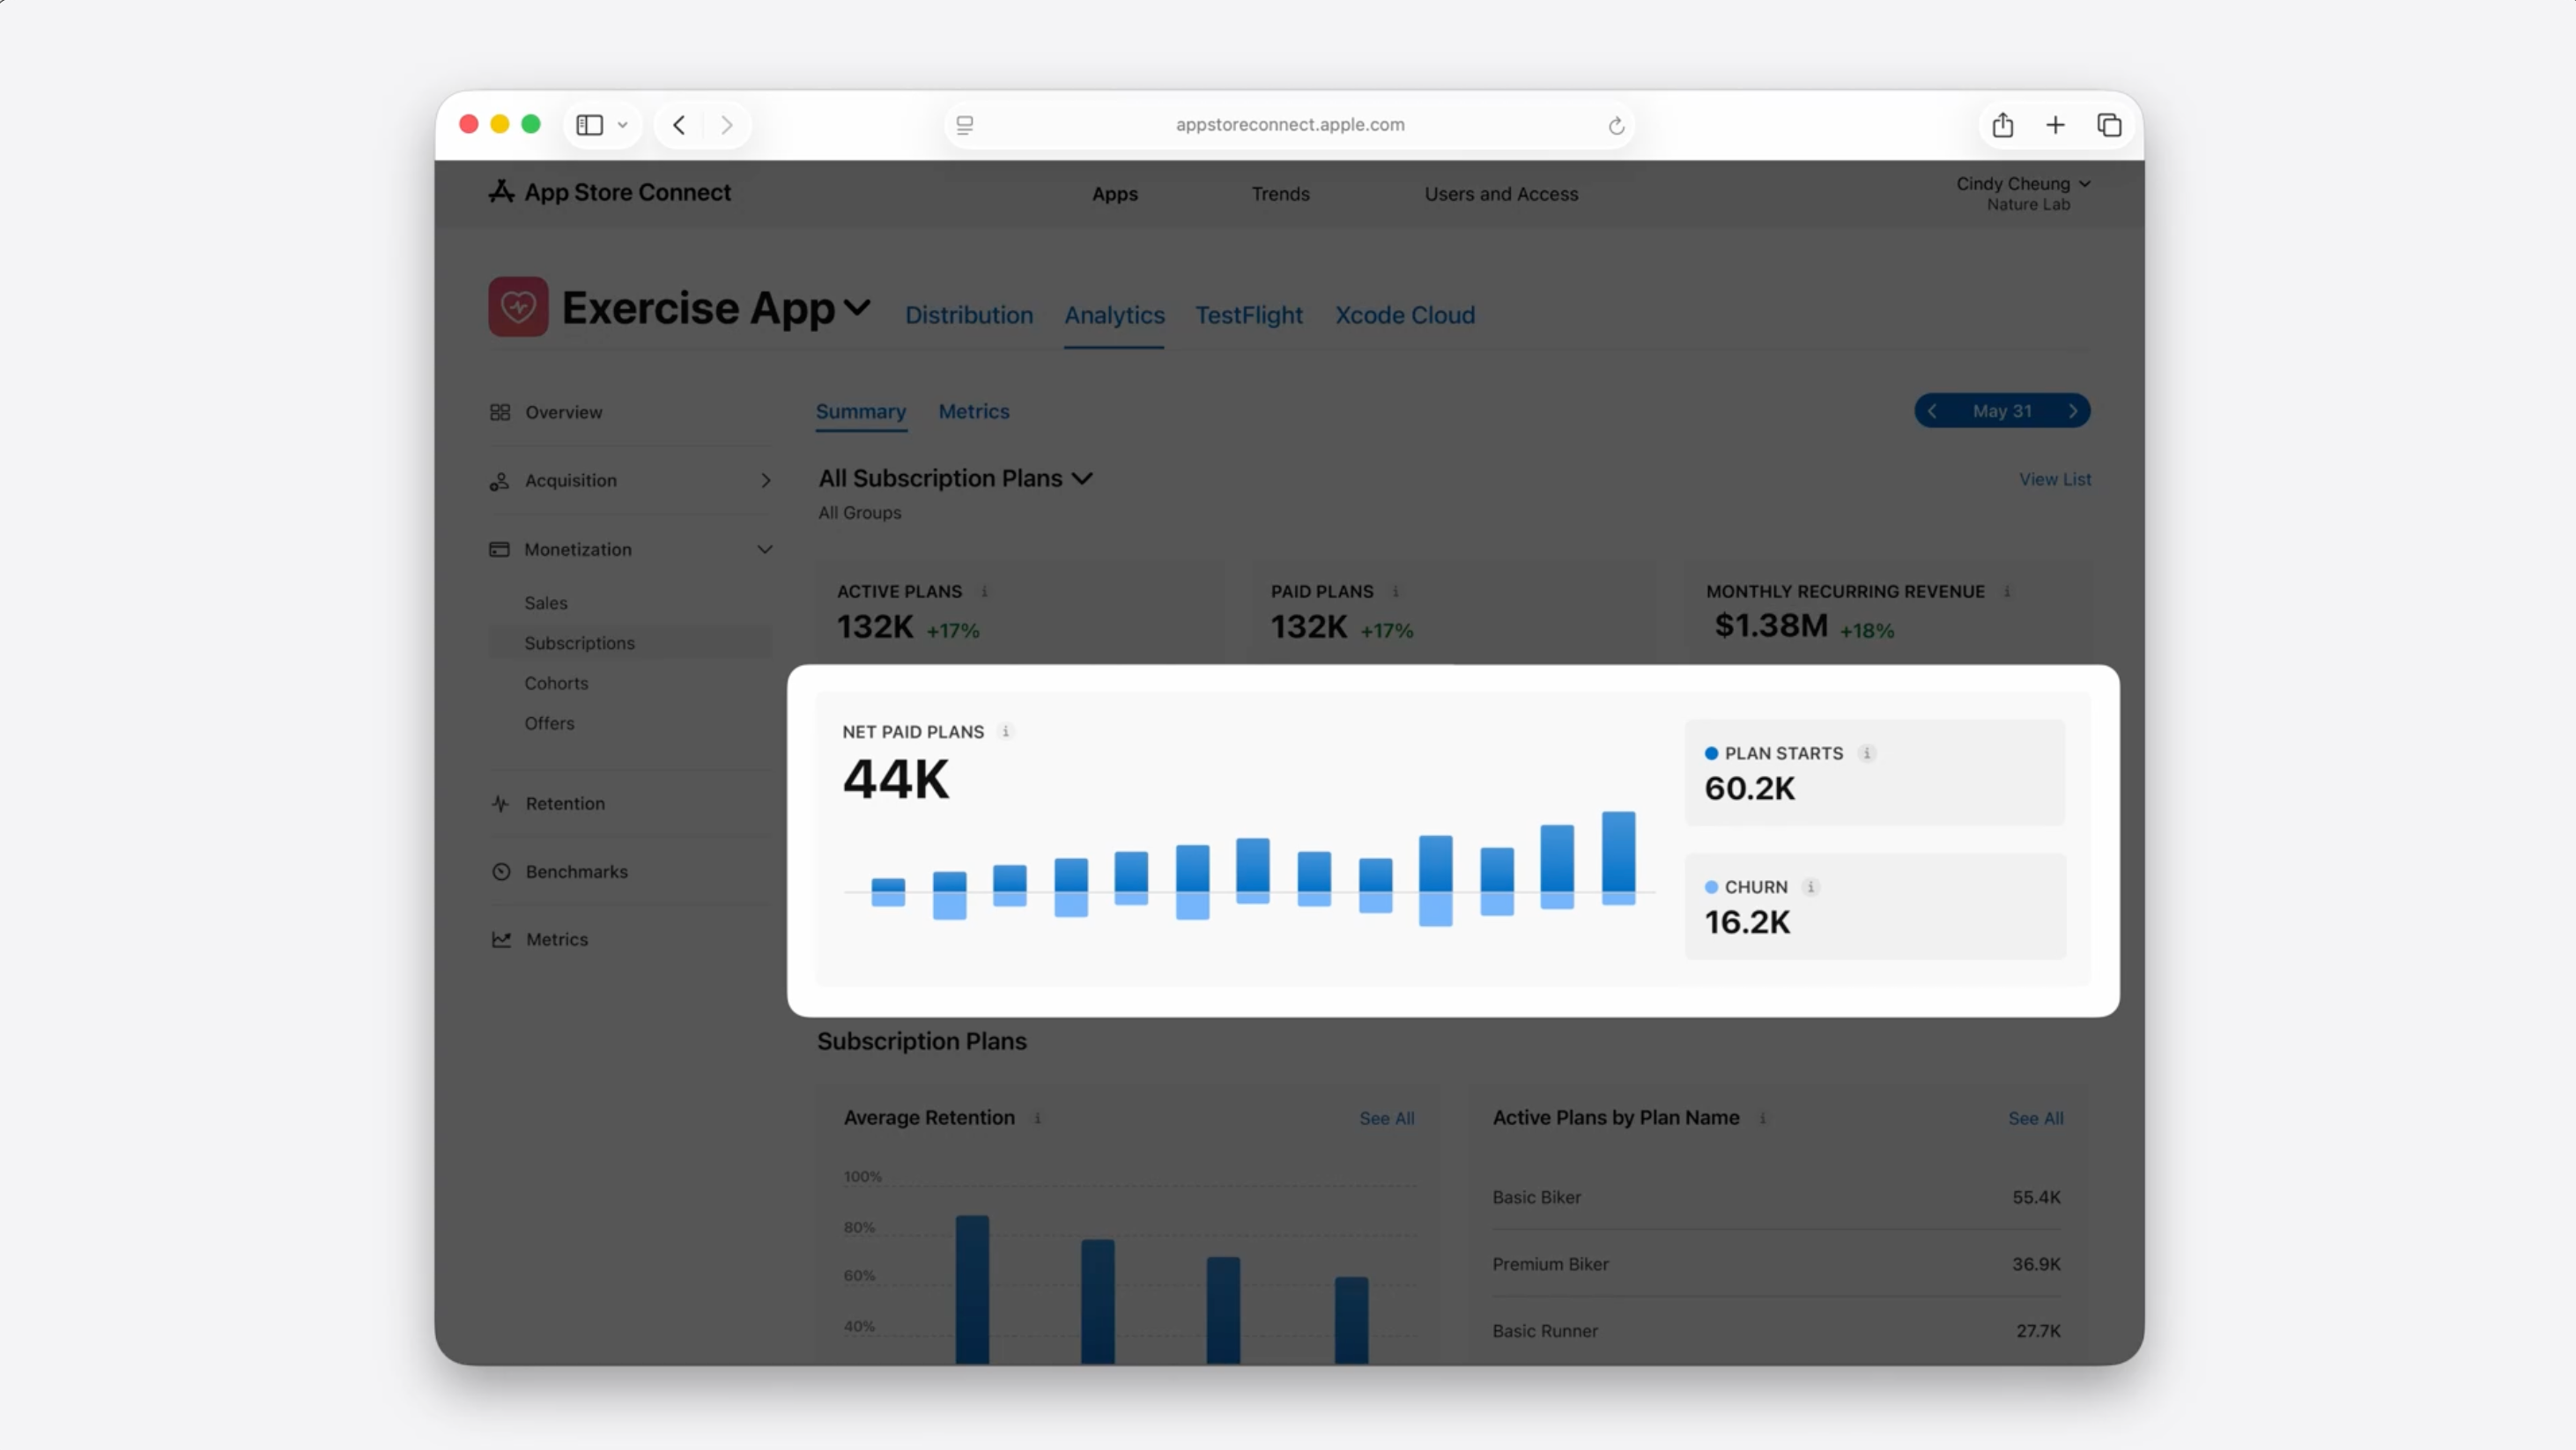Click the tallest rightmost bar in Net Paid Plans chart
This screenshot has height=1450, width=2576.
(x=1618, y=852)
